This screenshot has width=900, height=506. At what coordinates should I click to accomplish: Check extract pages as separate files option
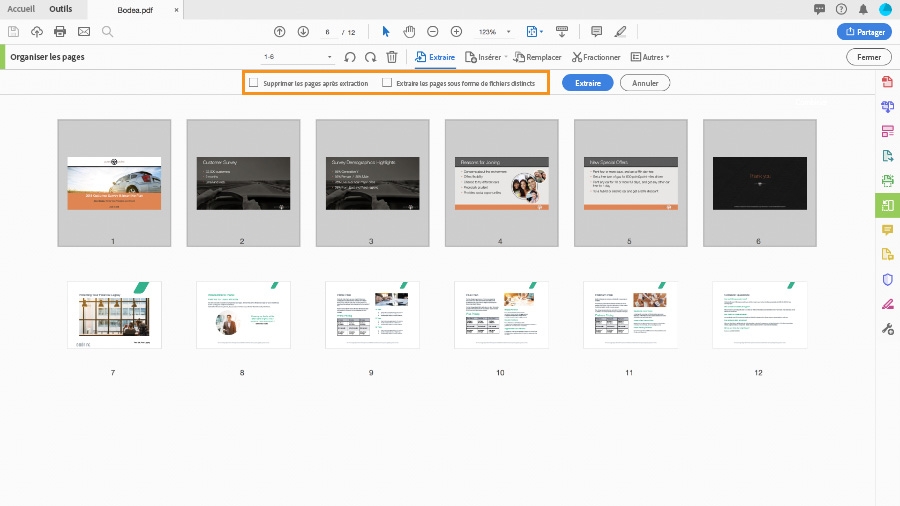387,83
